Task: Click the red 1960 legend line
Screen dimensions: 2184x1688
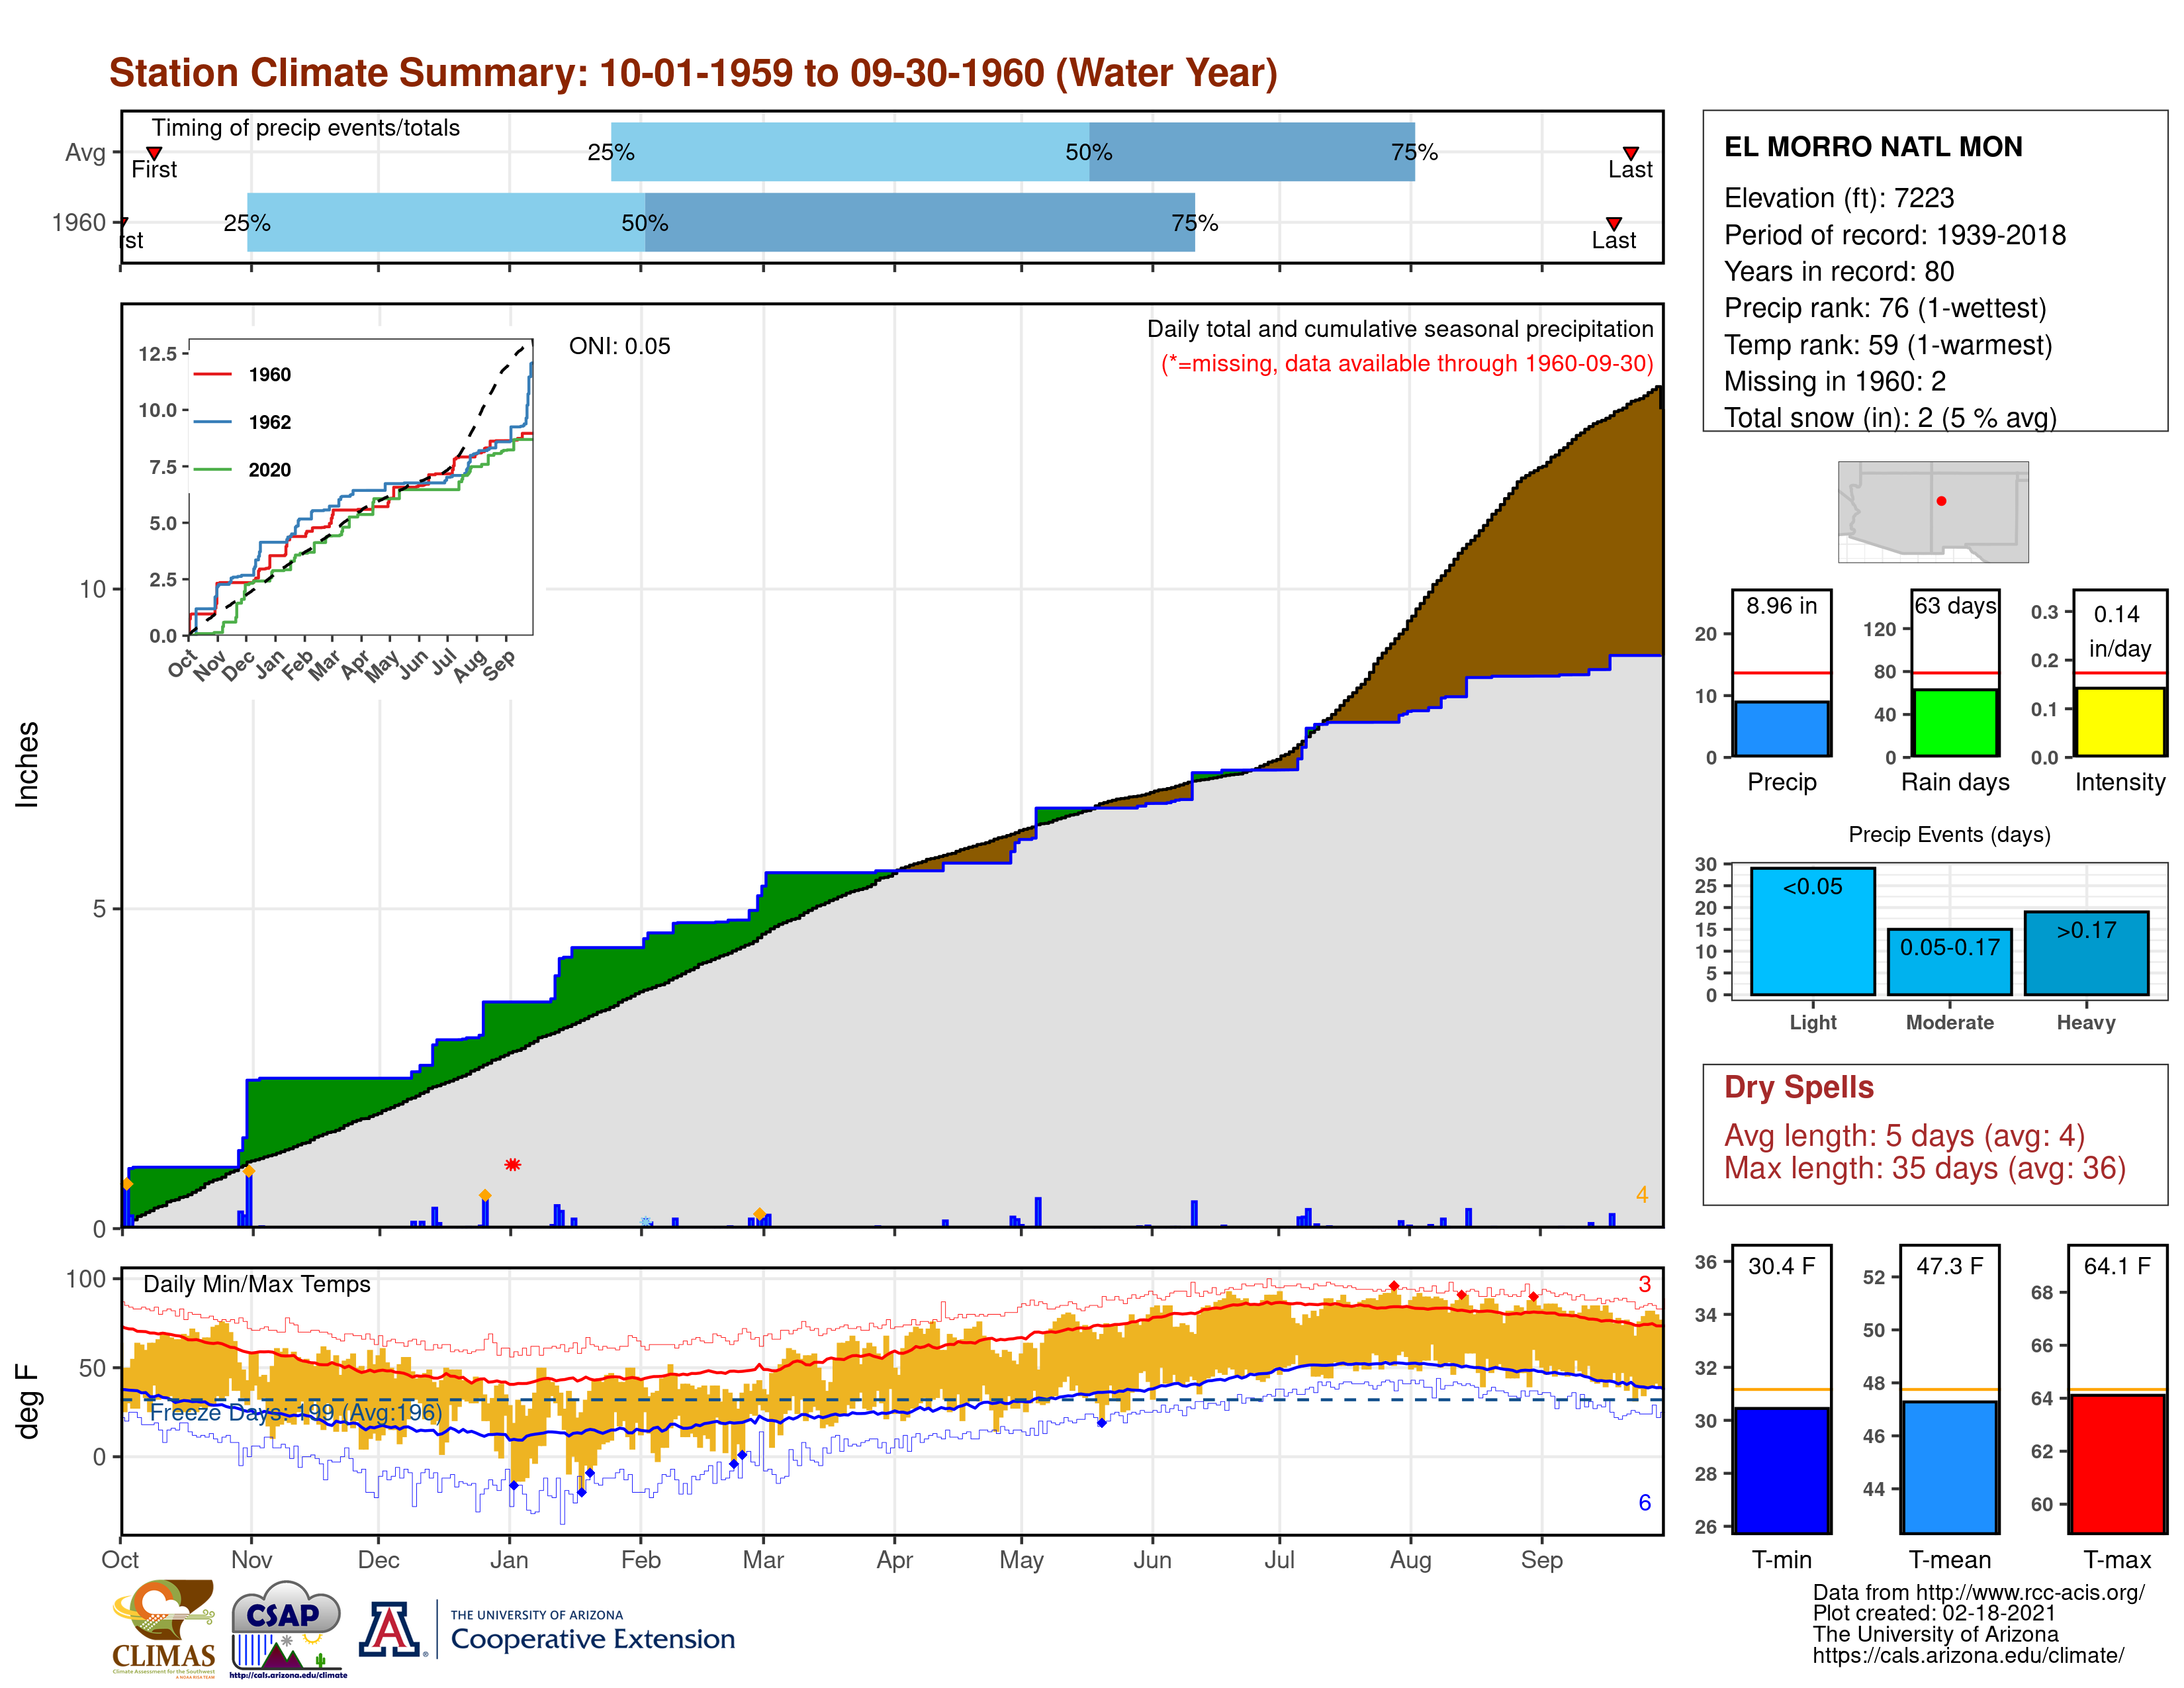Action: click(x=212, y=375)
